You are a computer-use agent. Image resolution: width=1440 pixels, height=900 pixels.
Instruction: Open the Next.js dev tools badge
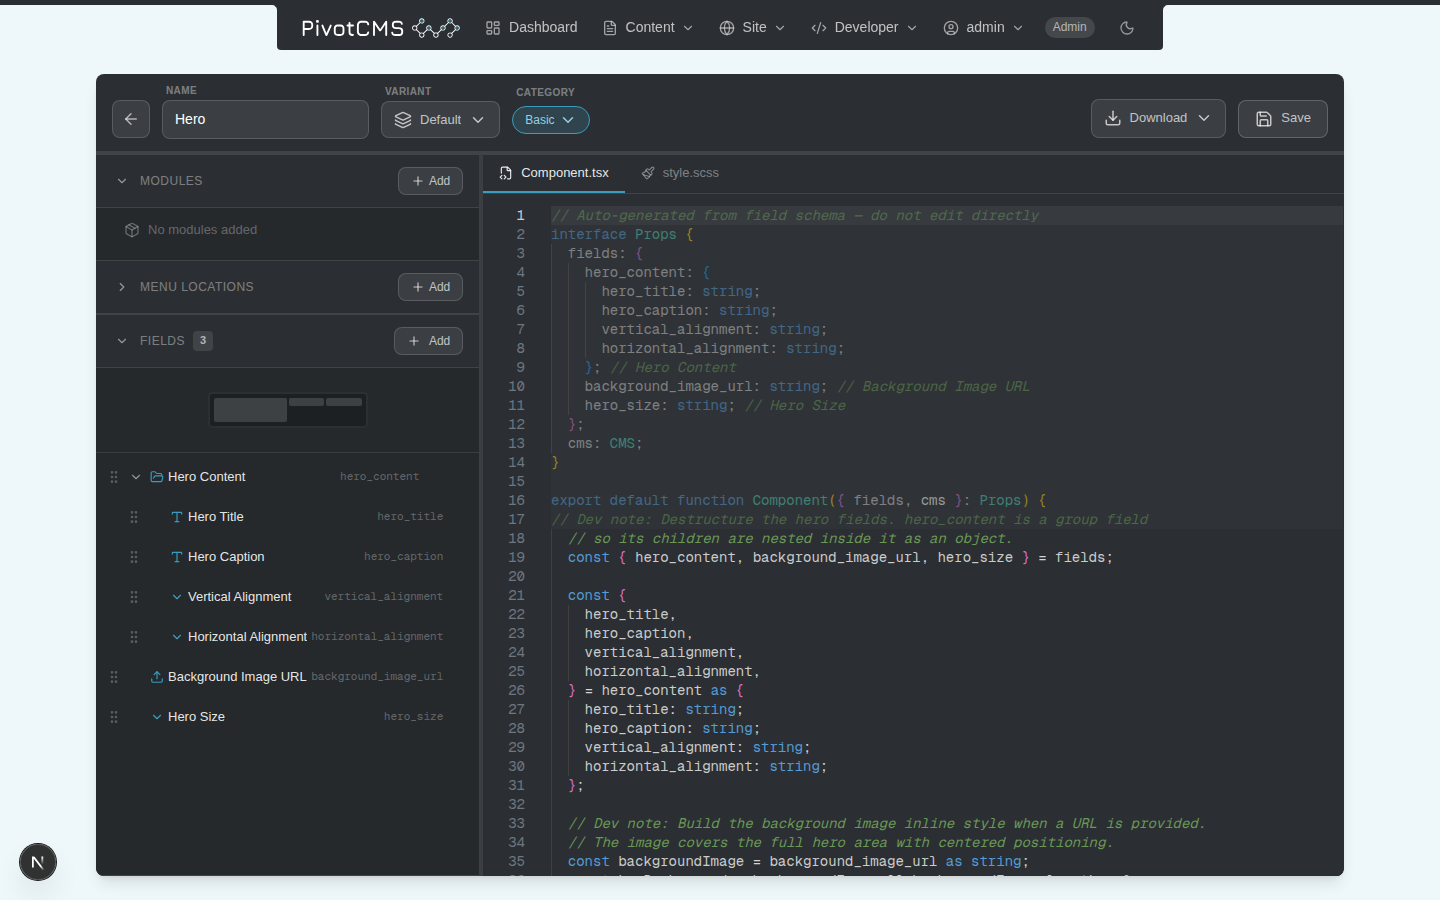[x=38, y=862]
